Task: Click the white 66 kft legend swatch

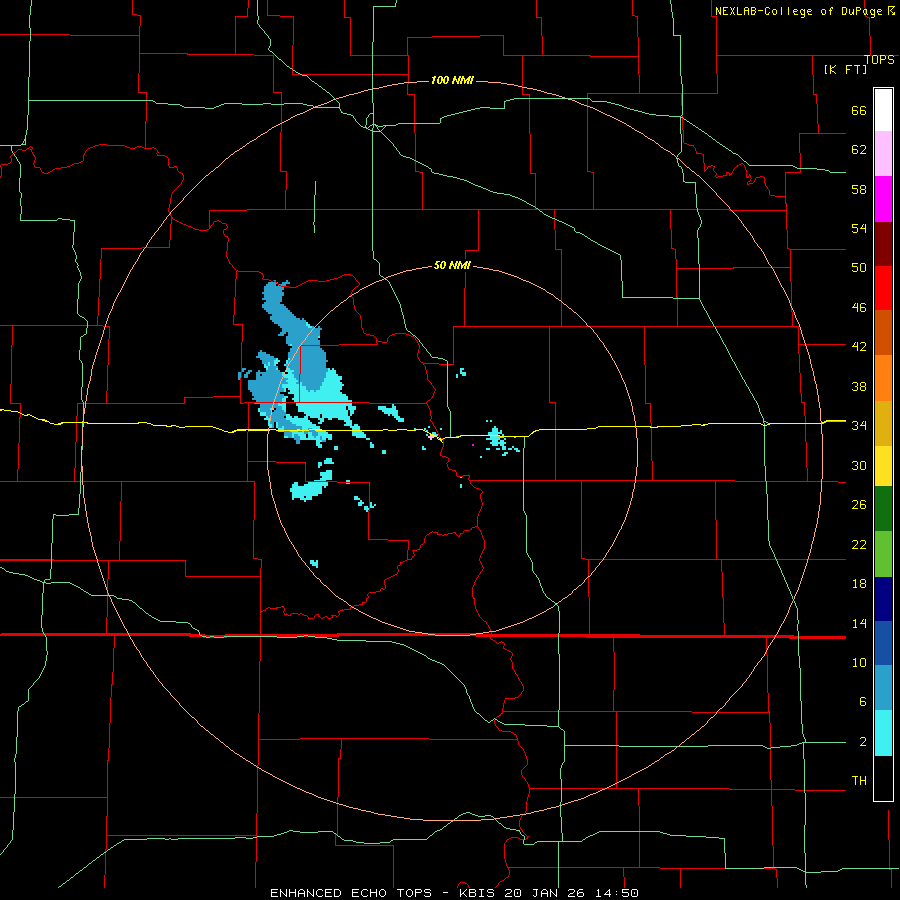Action: coord(883,110)
